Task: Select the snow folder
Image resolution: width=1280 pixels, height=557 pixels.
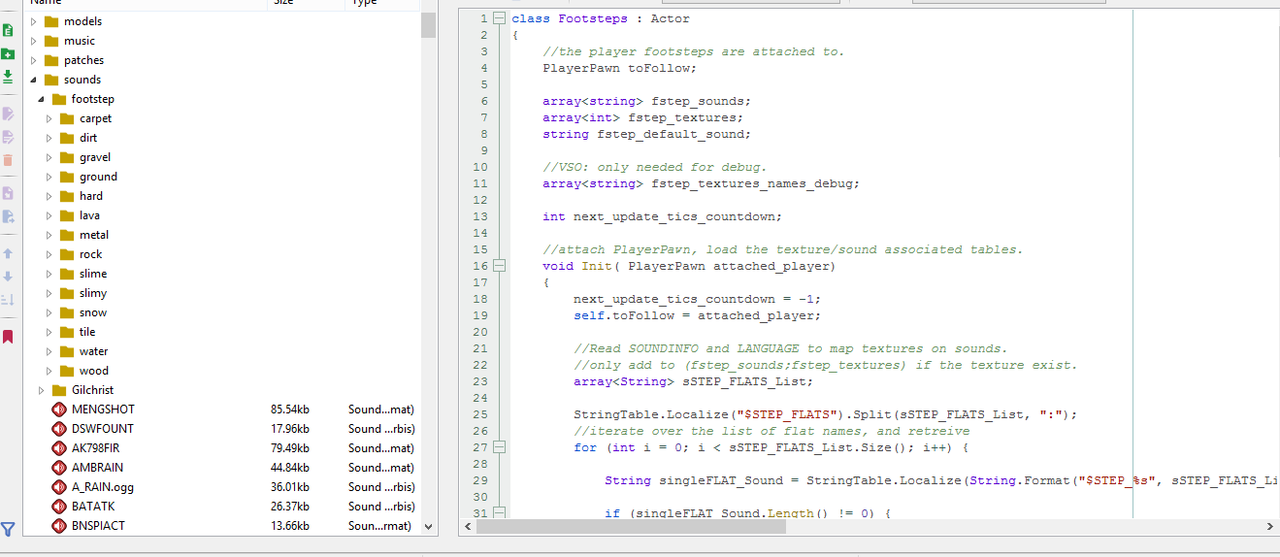Action: click(93, 313)
